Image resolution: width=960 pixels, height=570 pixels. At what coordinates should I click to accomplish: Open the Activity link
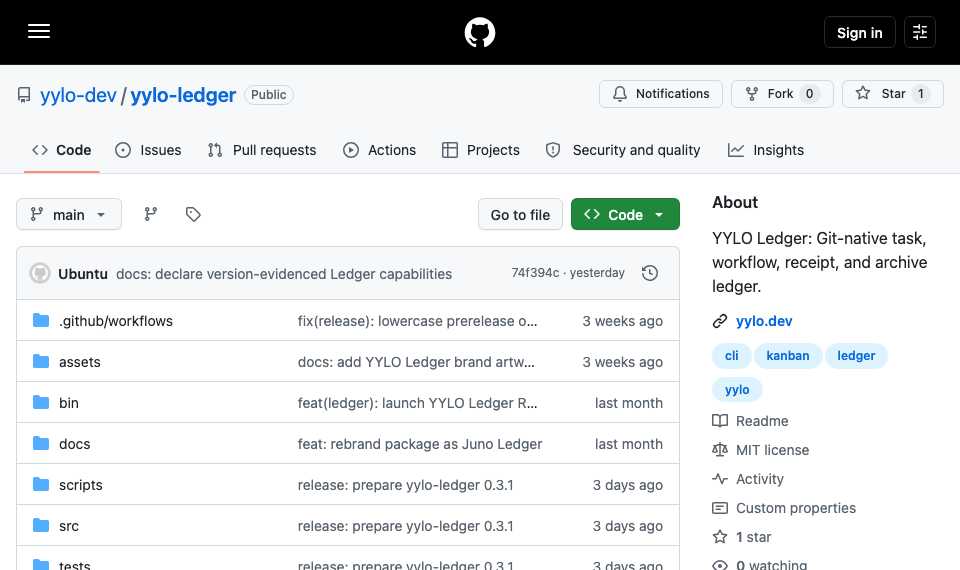pyautogui.click(x=759, y=479)
